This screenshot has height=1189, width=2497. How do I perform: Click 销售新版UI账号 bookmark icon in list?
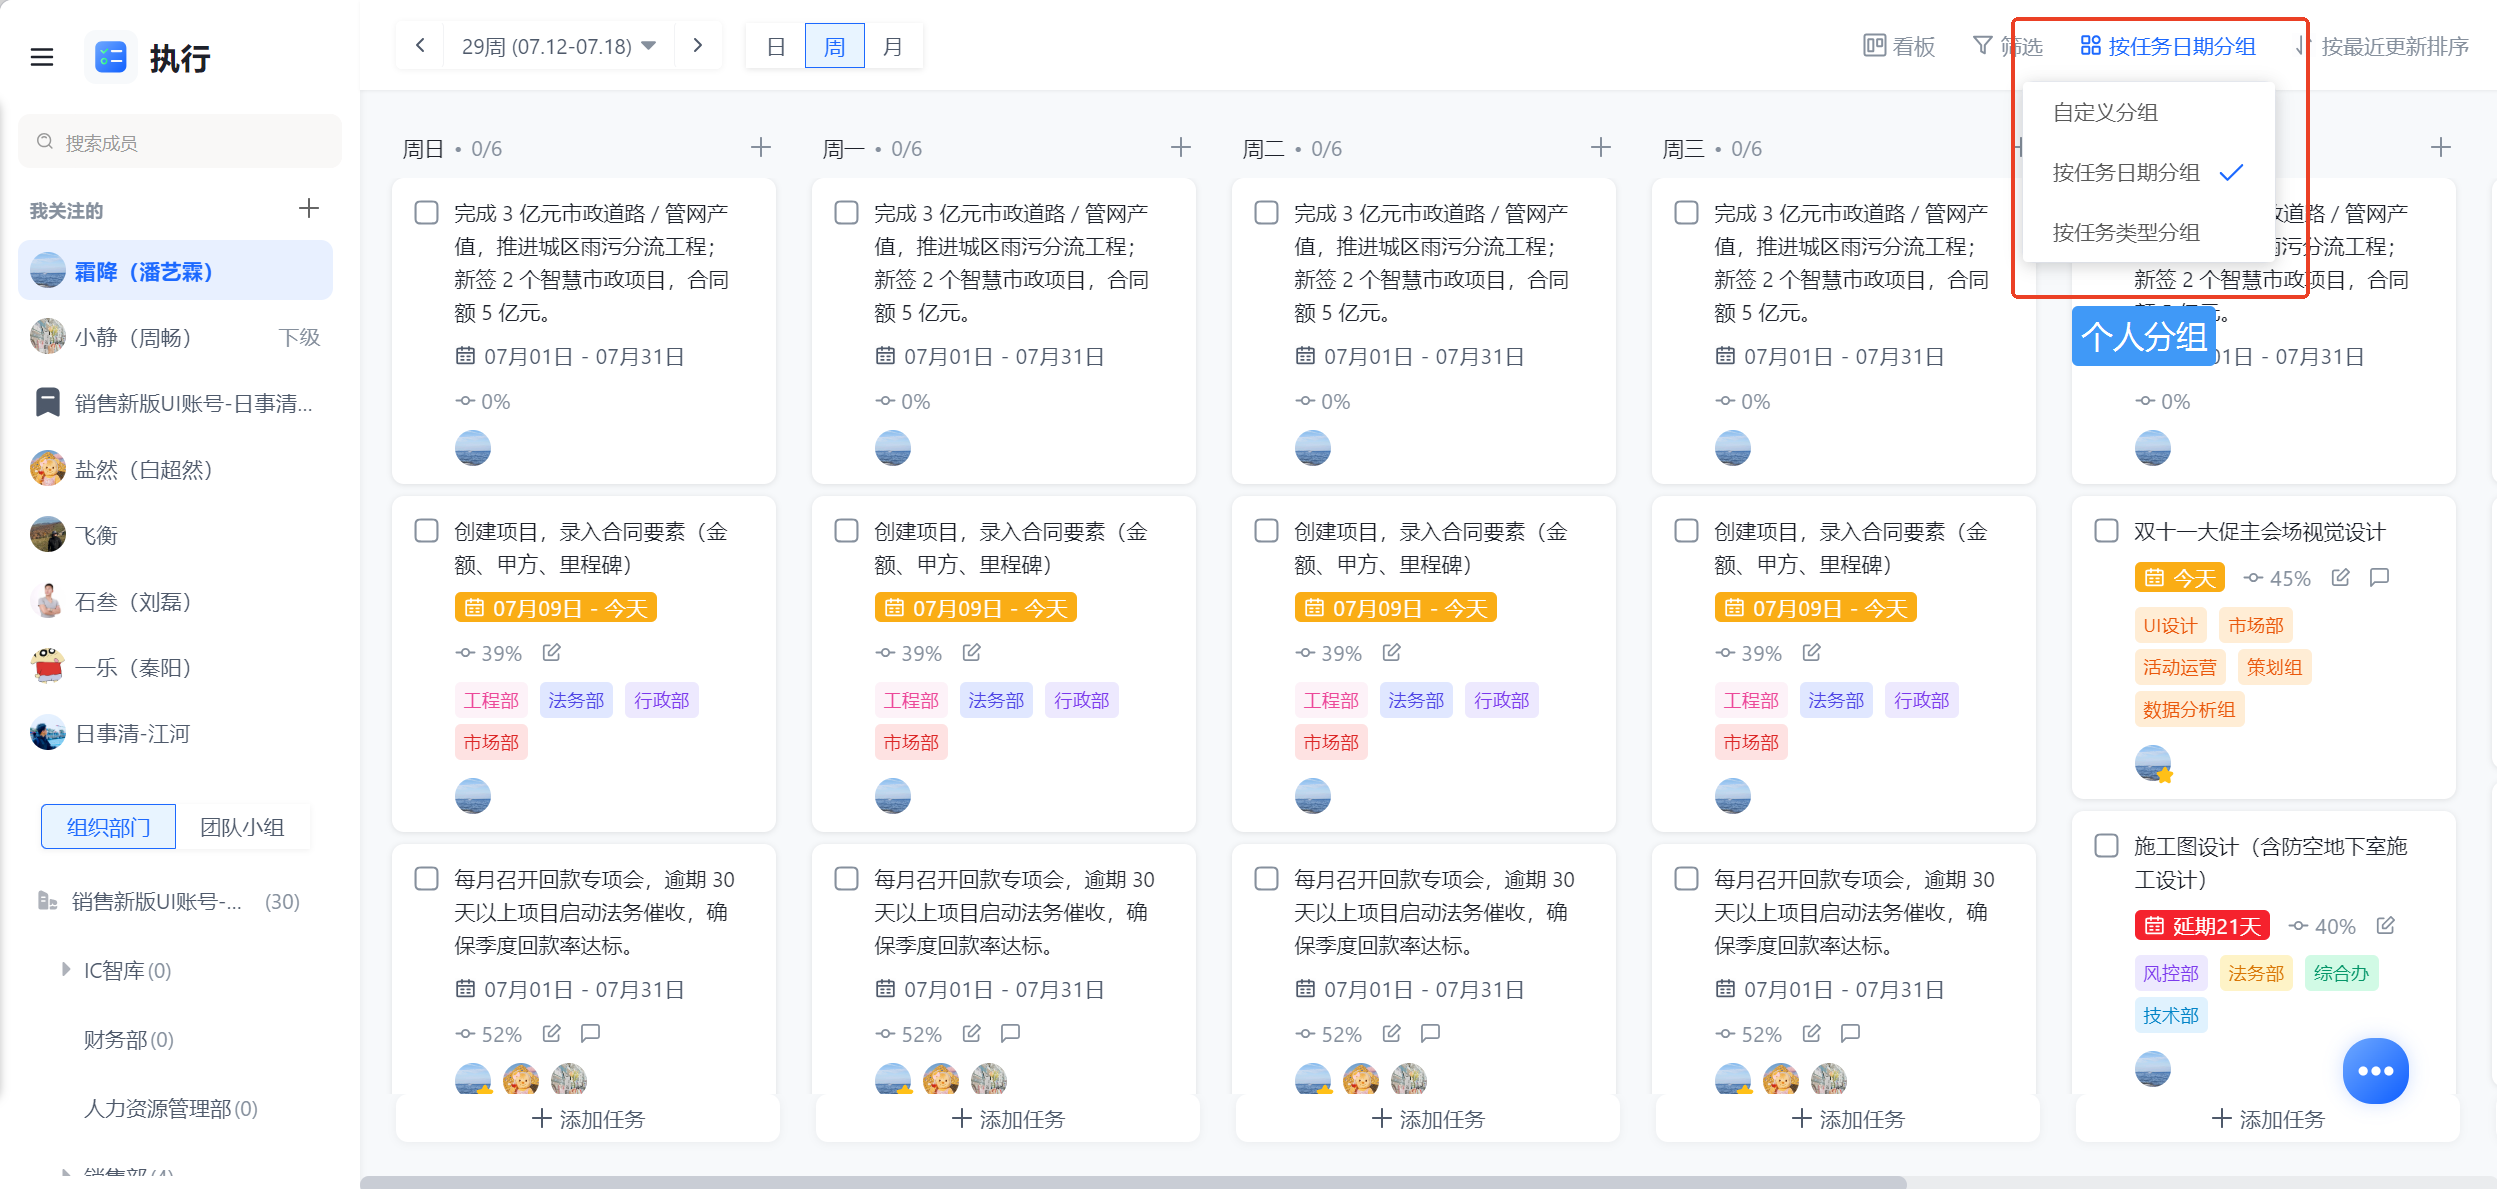47,403
